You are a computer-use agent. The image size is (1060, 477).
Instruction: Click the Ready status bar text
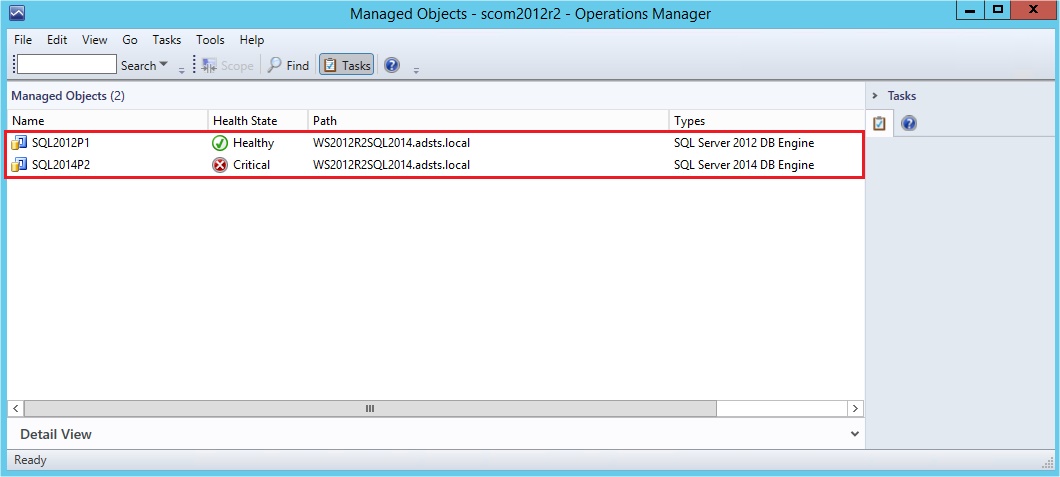tap(30, 460)
